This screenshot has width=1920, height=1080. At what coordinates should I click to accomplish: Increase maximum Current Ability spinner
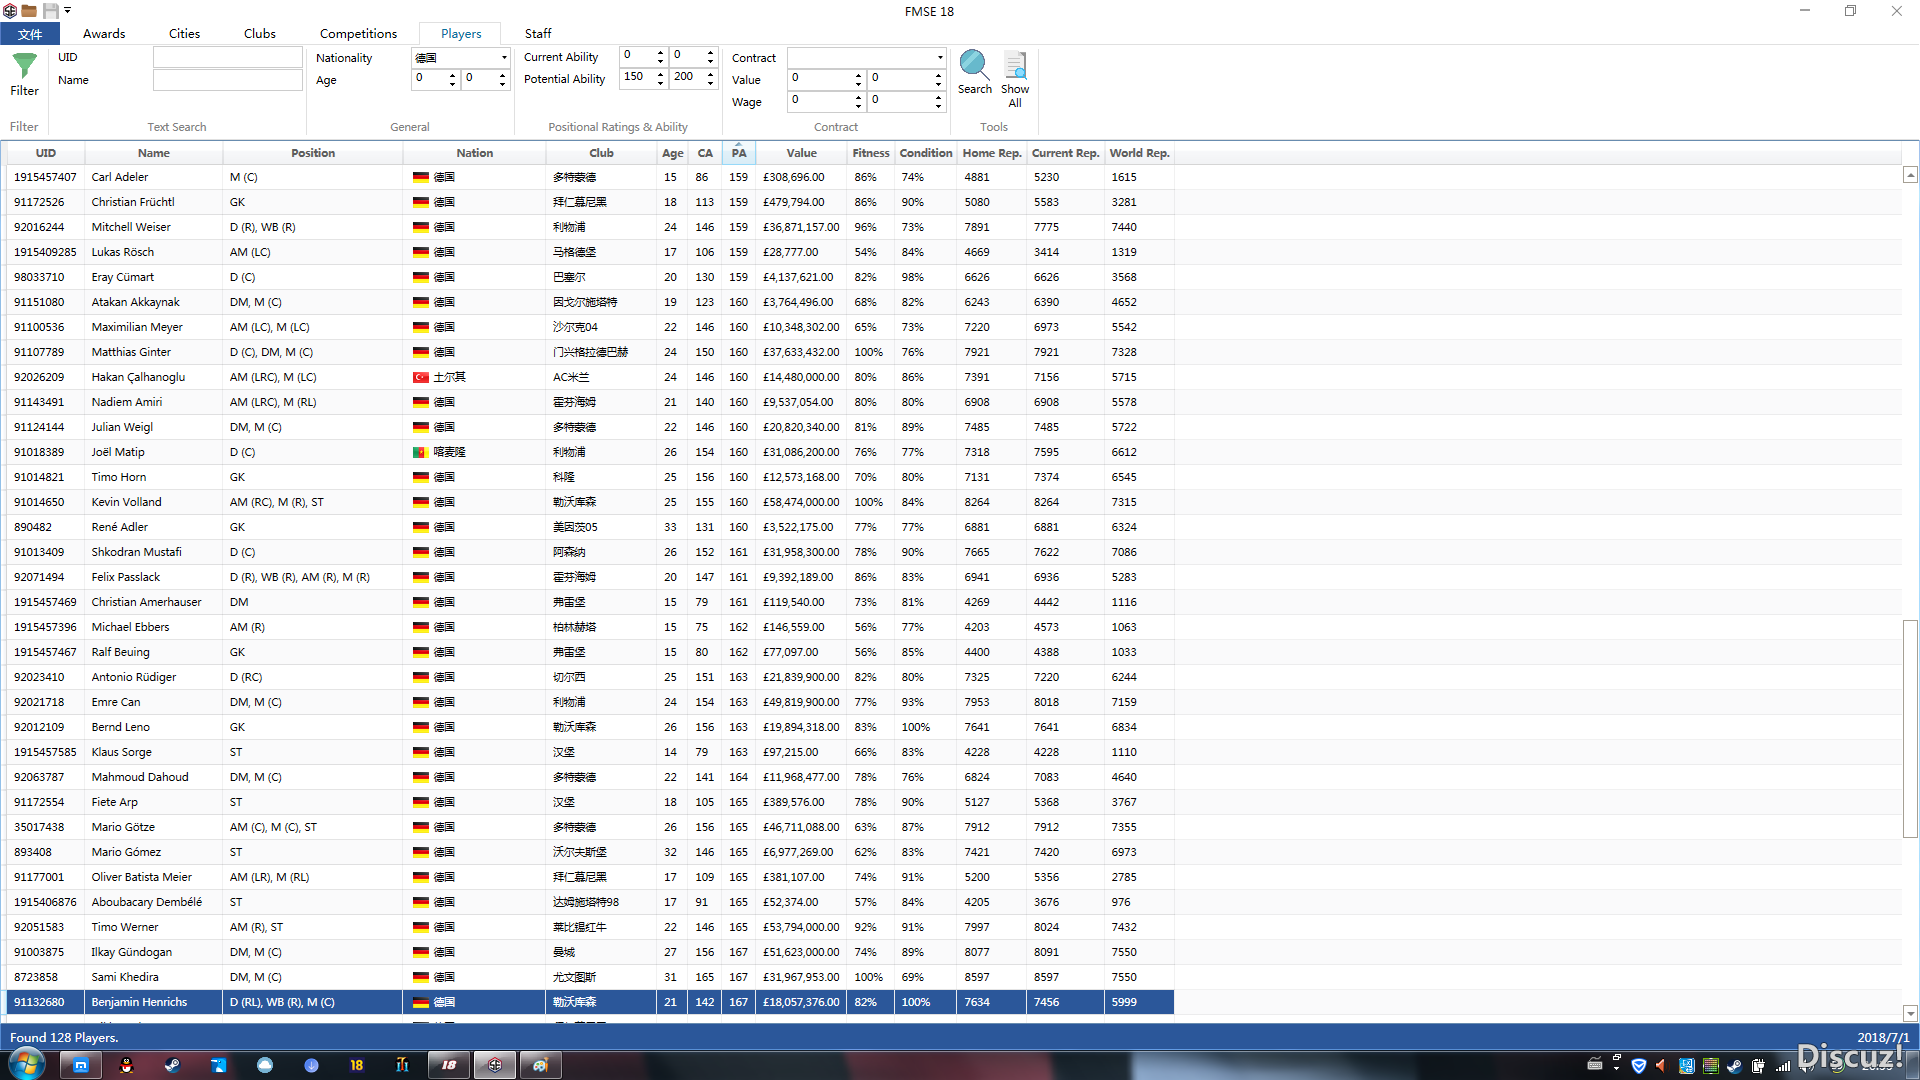(710, 52)
